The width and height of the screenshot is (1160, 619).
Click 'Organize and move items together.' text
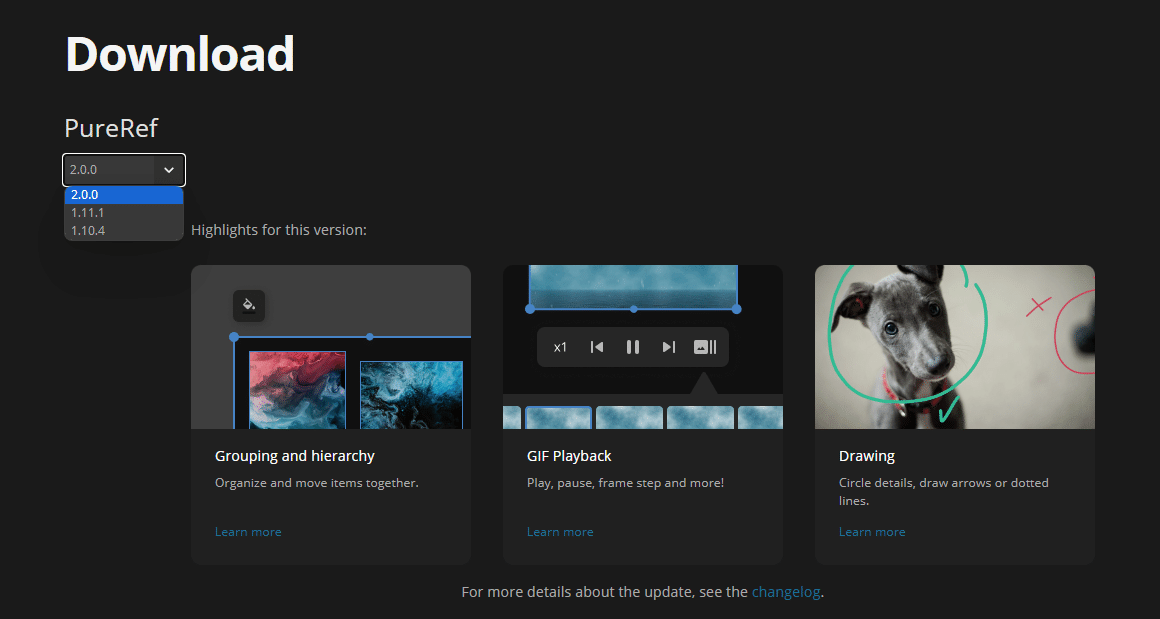coord(317,483)
